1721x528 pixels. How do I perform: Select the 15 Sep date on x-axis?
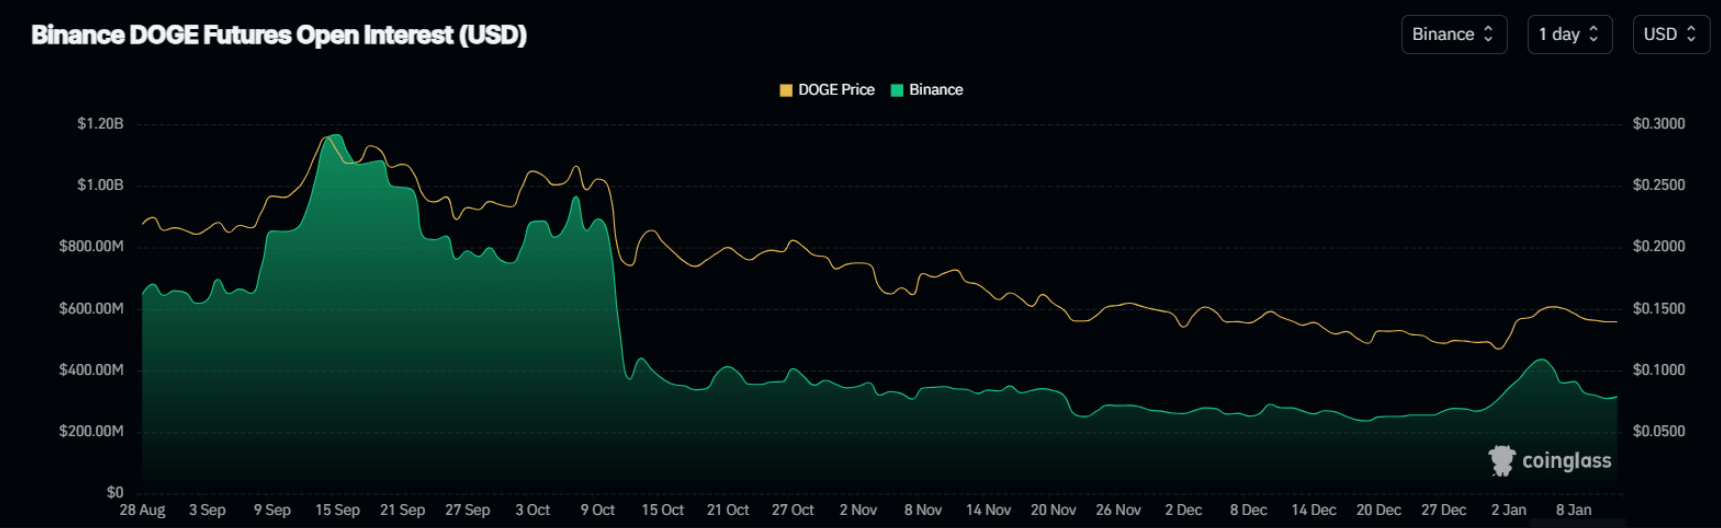pos(337,510)
